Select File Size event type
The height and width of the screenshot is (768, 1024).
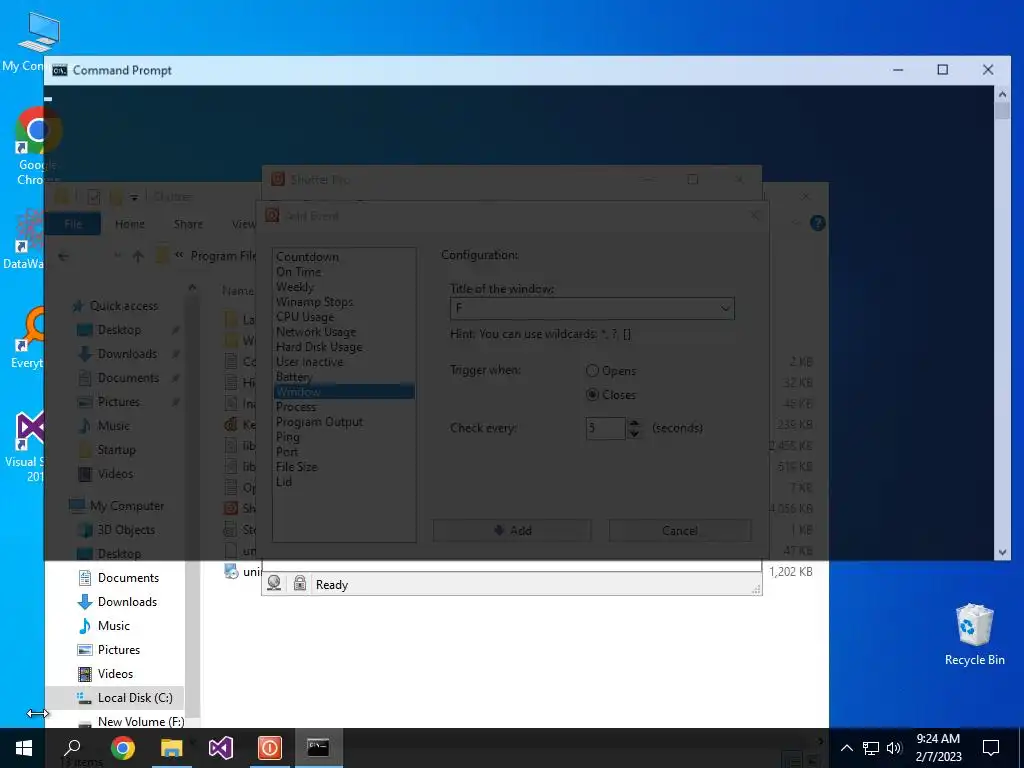[296, 467]
